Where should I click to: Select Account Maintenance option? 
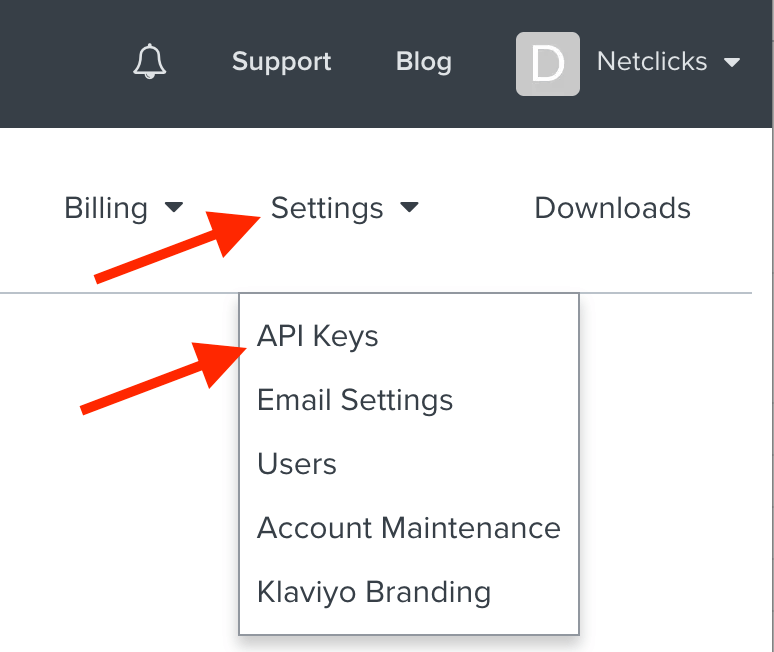[x=409, y=528]
